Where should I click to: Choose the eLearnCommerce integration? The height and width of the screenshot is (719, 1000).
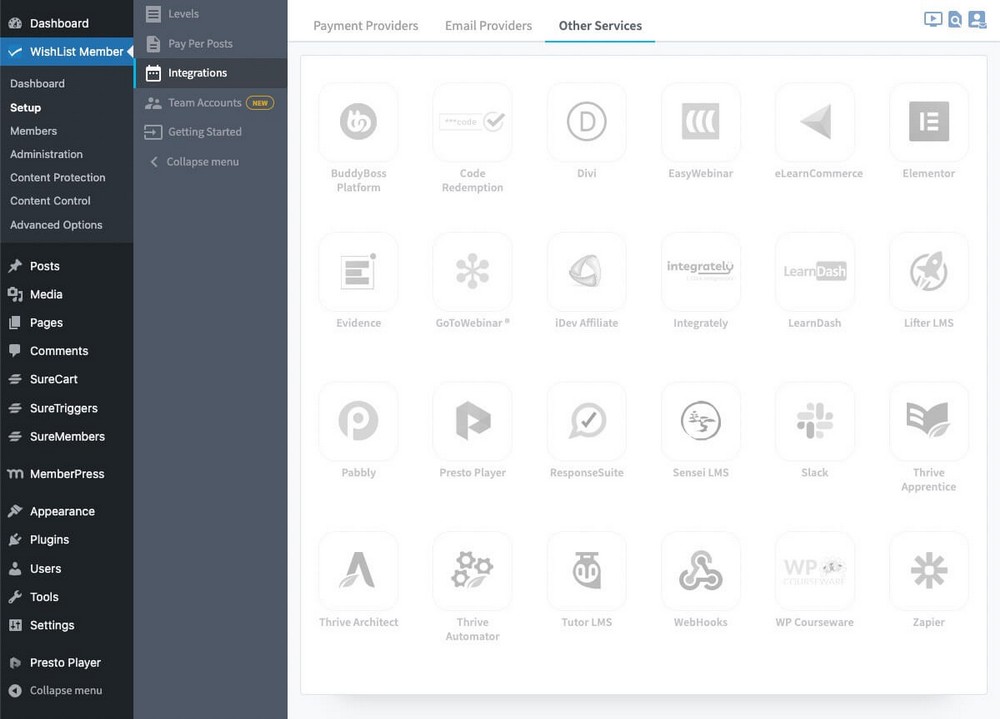click(x=814, y=121)
